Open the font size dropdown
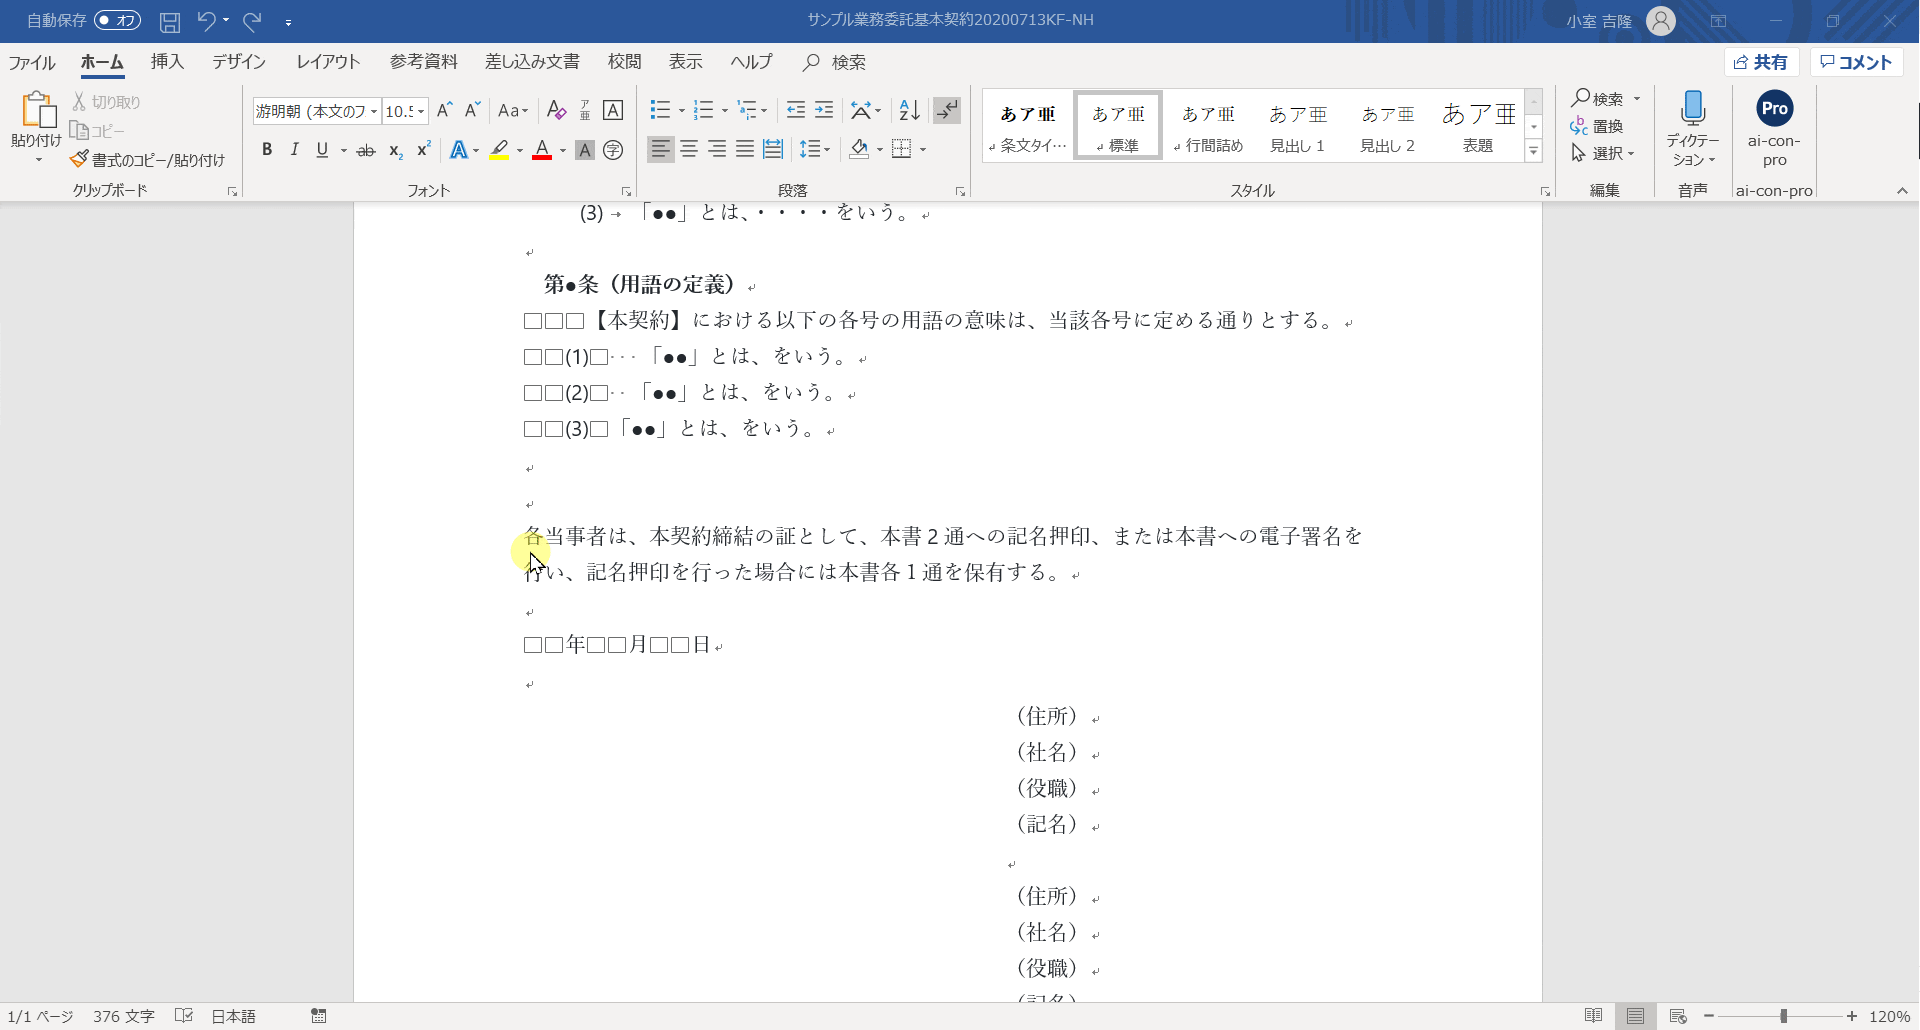1920x1030 pixels. [422, 111]
